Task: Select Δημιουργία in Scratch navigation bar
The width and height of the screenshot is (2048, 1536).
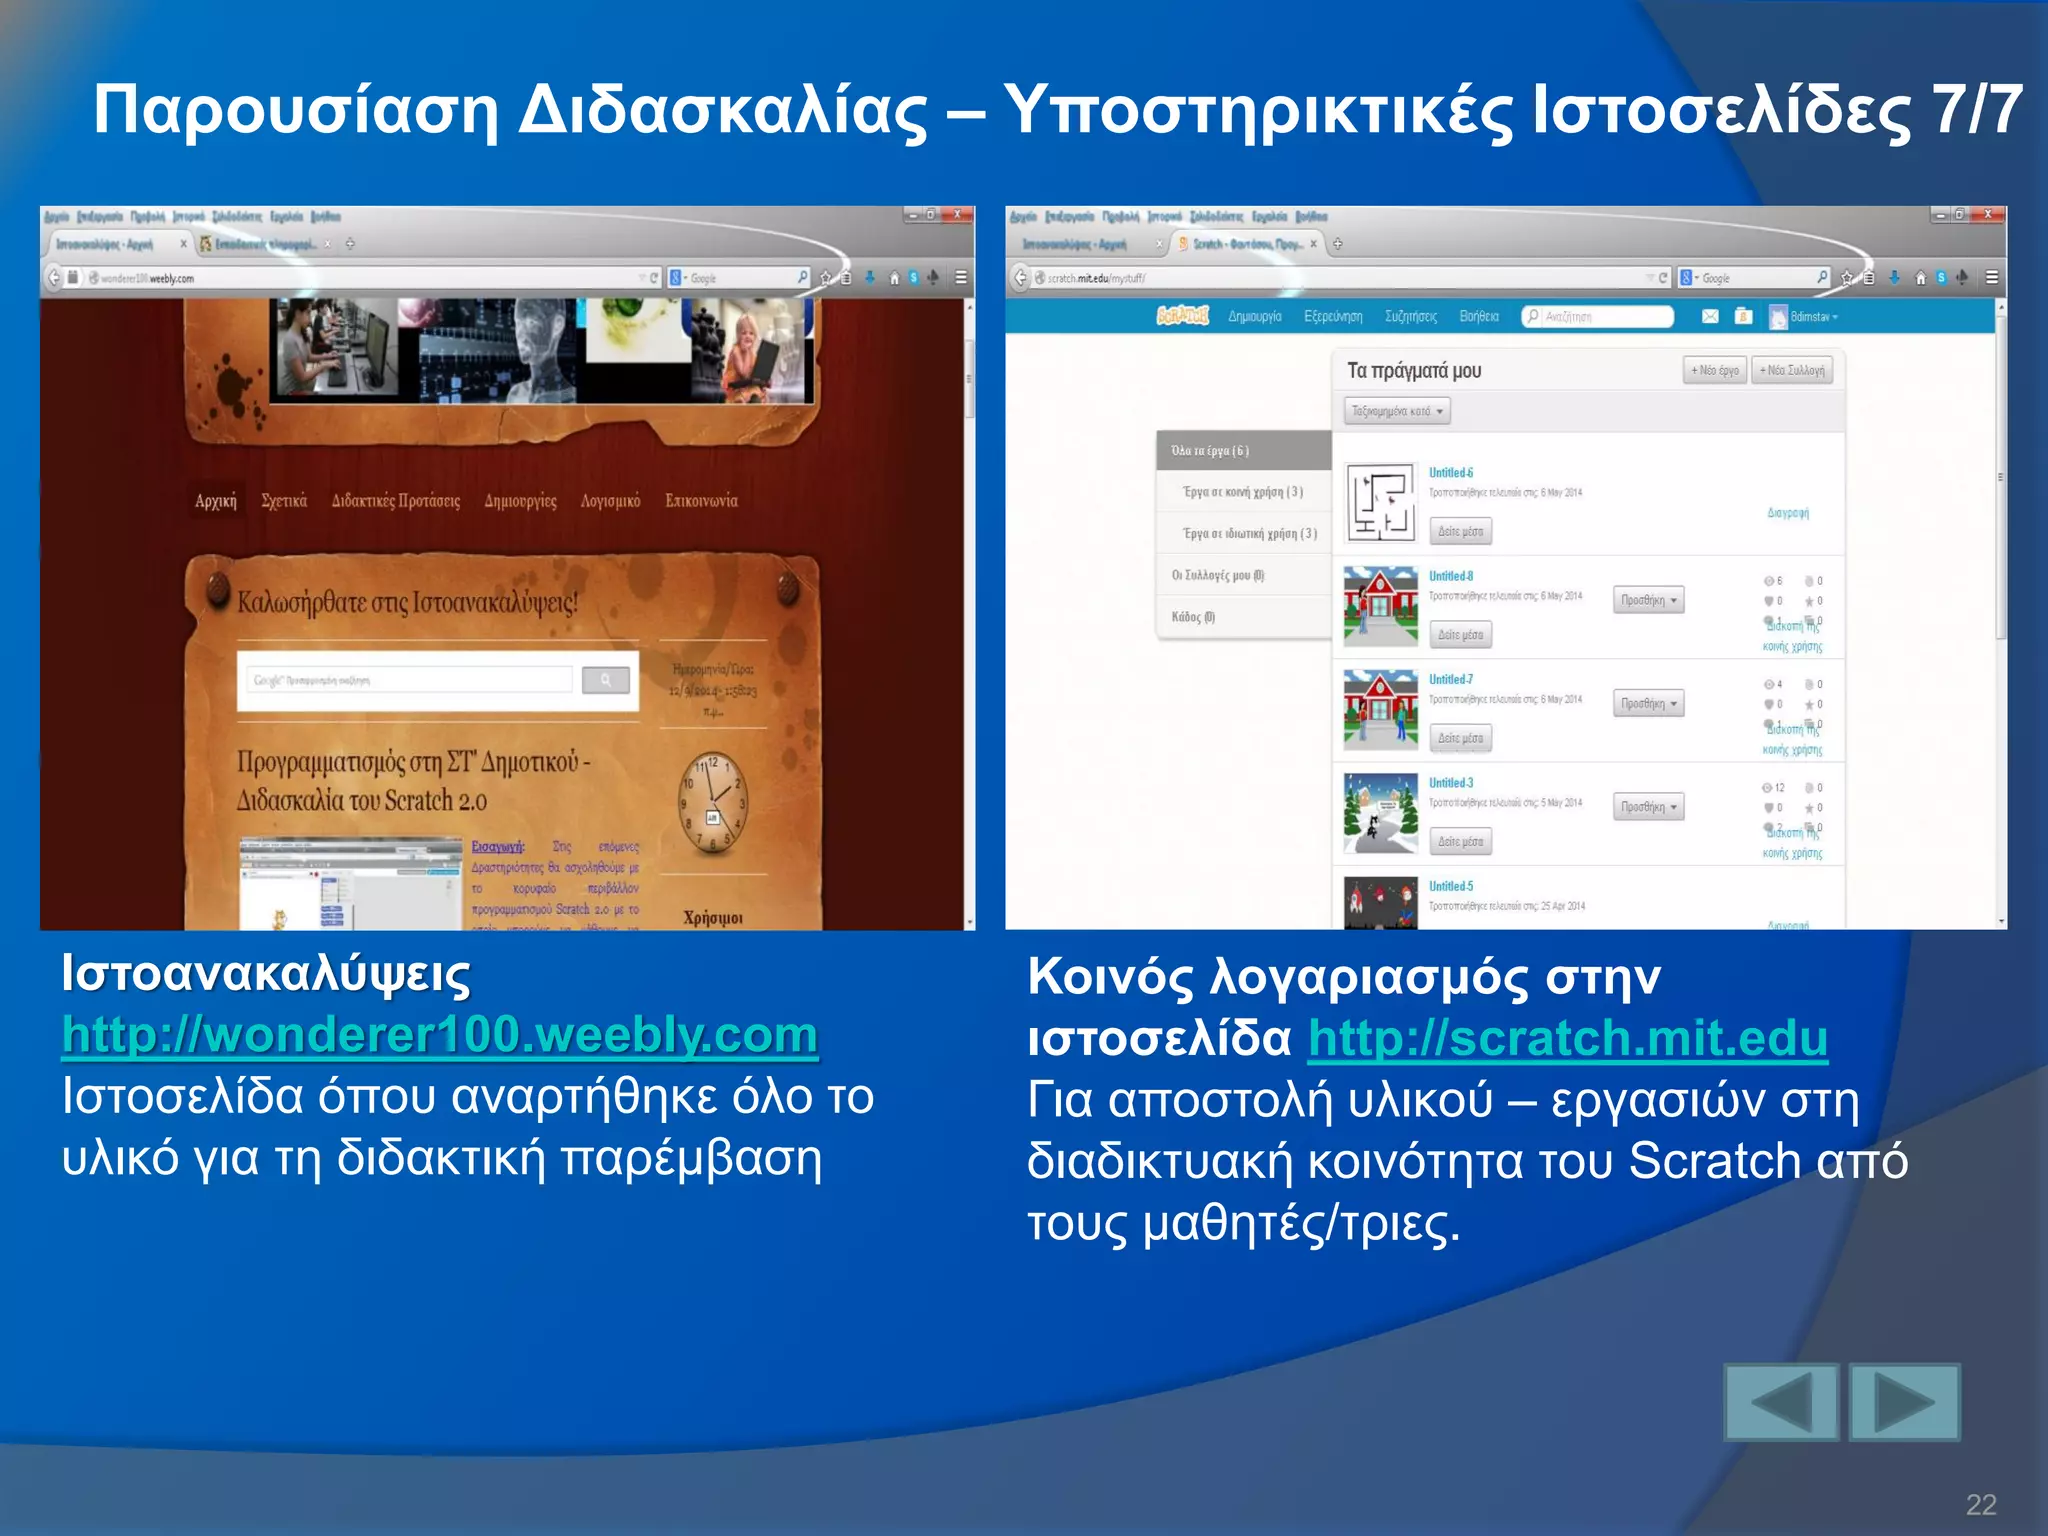Action: 1254,317
